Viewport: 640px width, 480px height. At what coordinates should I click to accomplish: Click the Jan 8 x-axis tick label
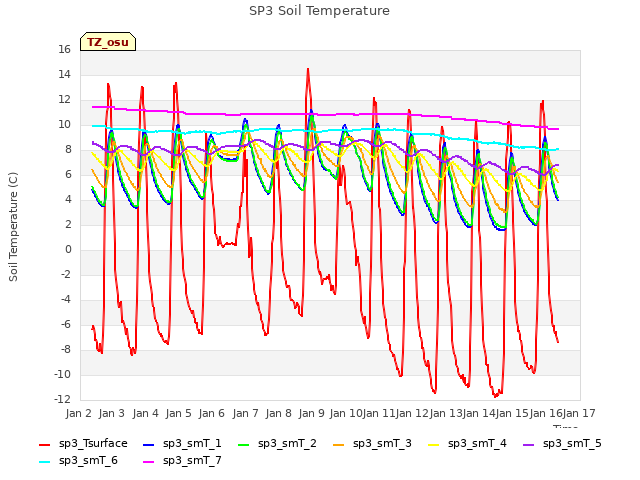click(278, 413)
